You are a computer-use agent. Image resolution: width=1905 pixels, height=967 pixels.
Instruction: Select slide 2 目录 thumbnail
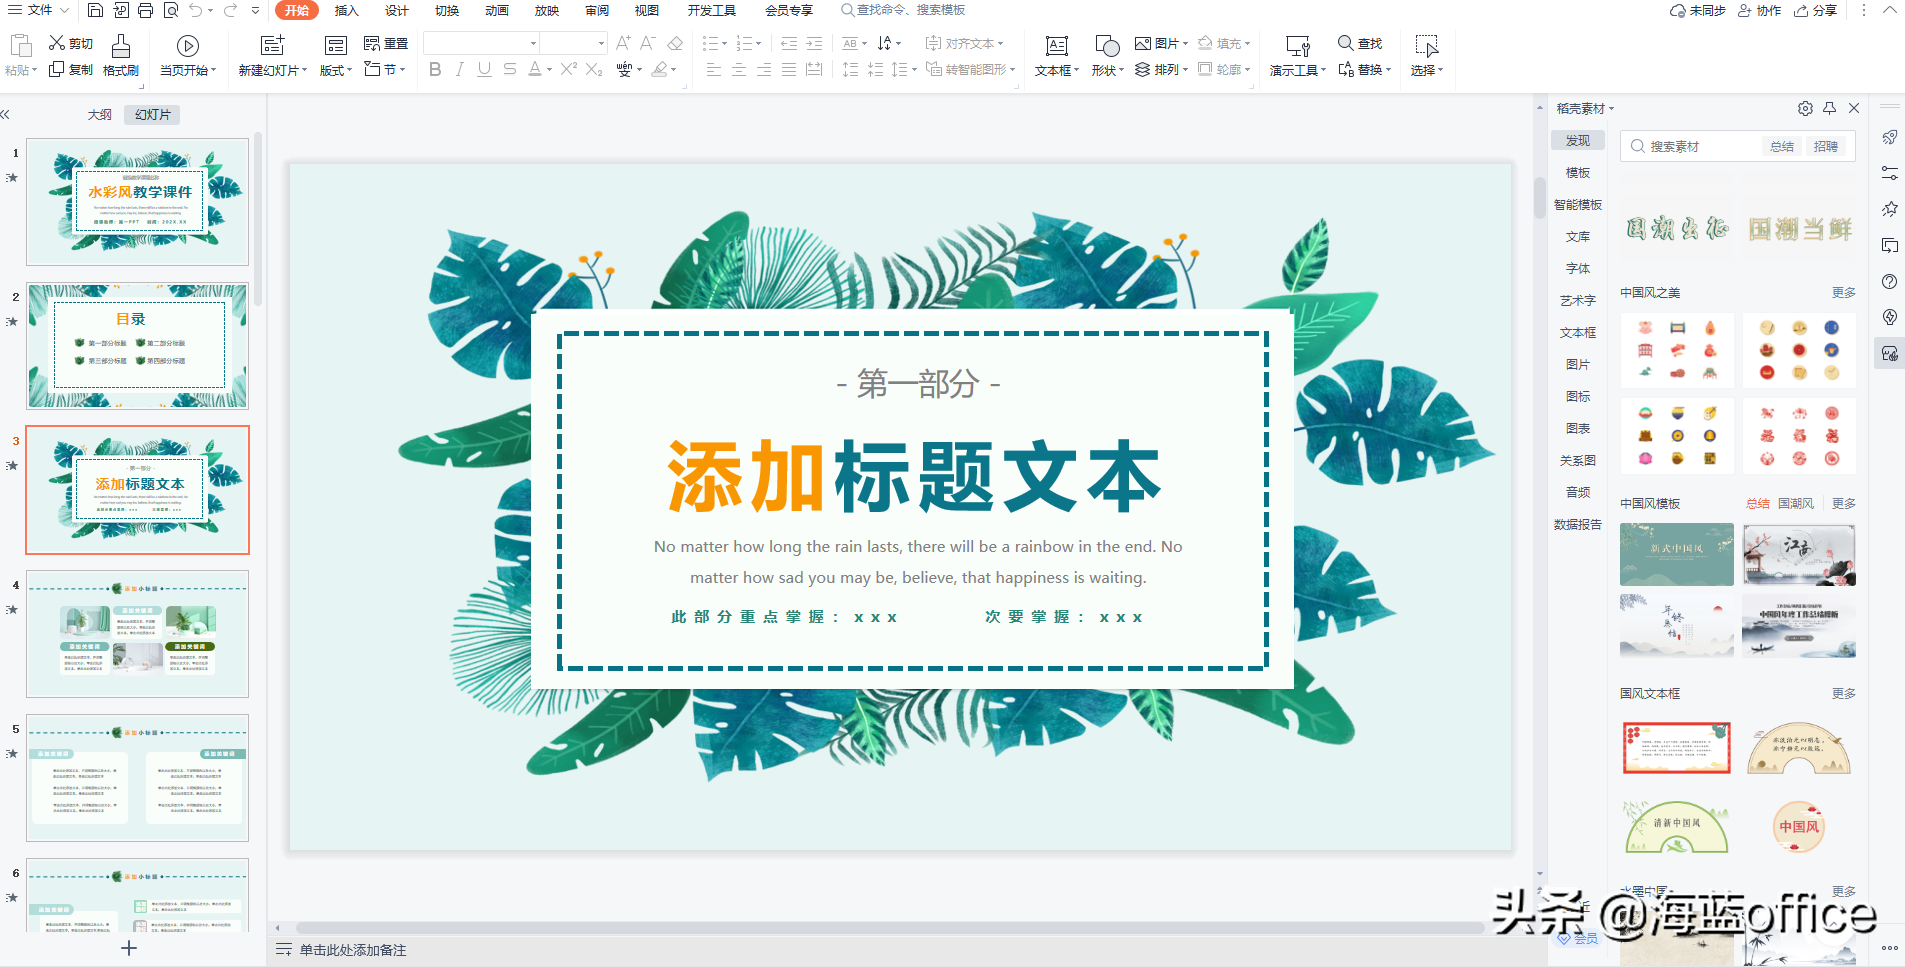(x=138, y=346)
